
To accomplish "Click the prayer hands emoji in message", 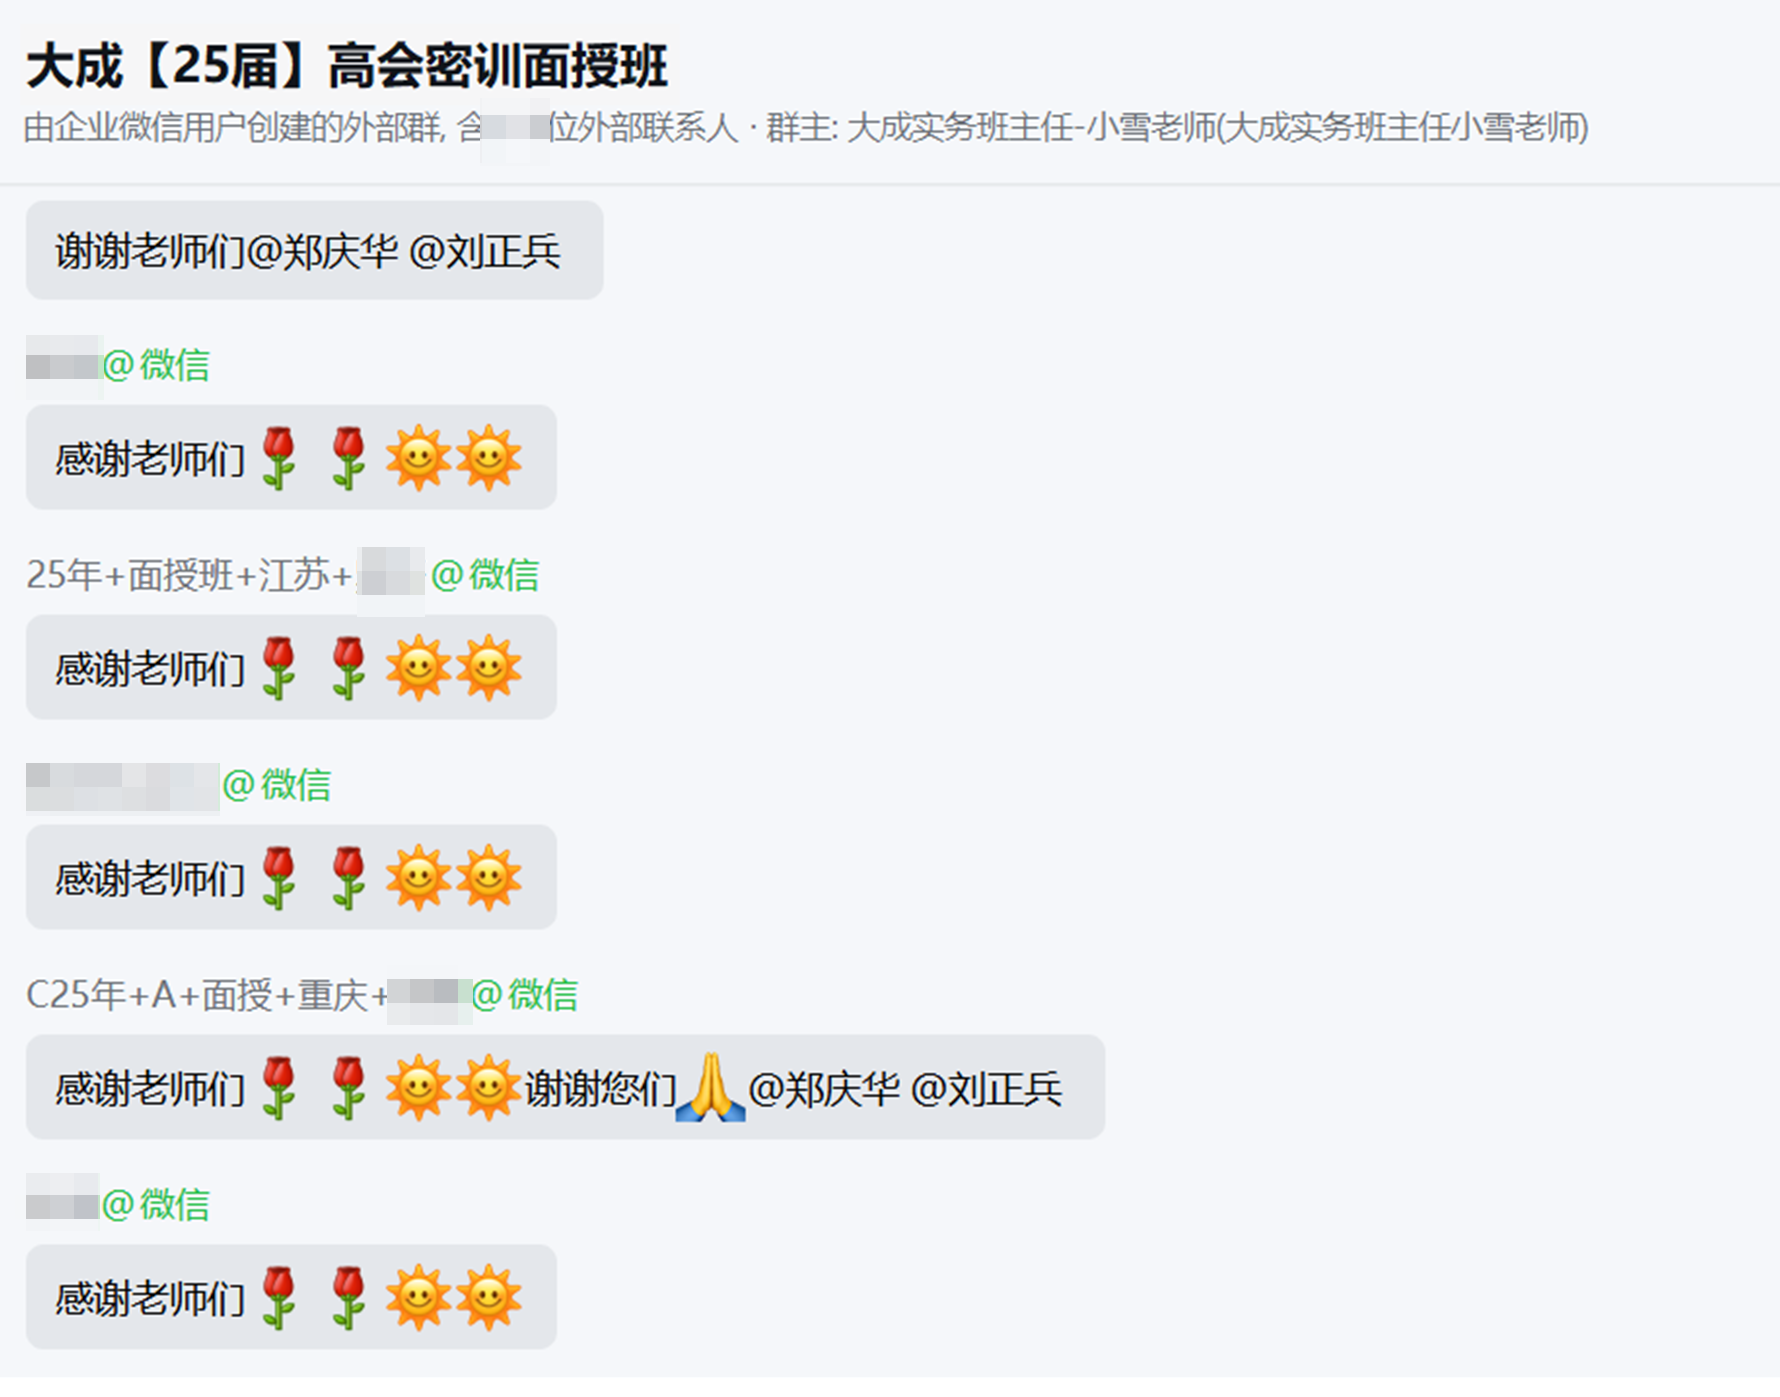I will pyautogui.click(x=710, y=1087).
